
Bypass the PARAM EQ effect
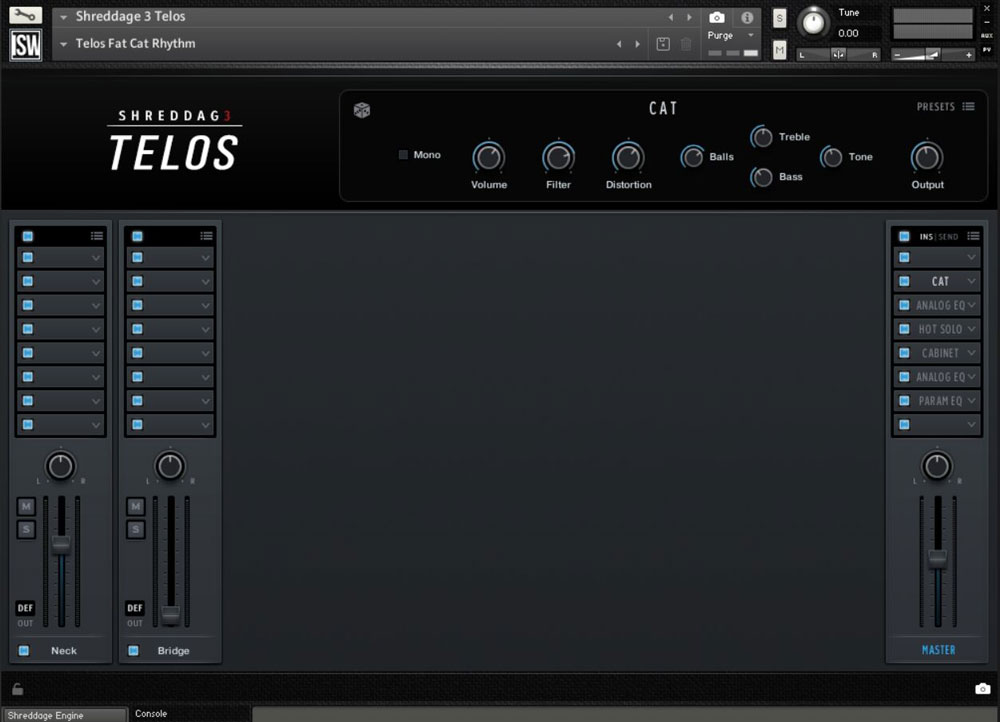904,401
